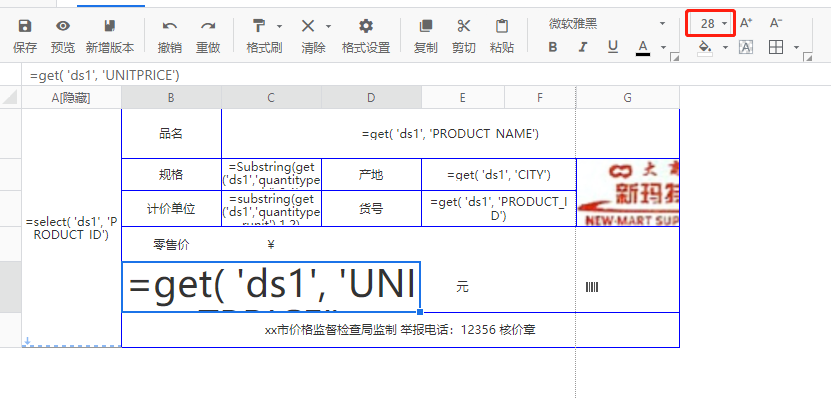The height and width of the screenshot is (398, 831).
Task: Select column header E
Action: pos(463,98)
